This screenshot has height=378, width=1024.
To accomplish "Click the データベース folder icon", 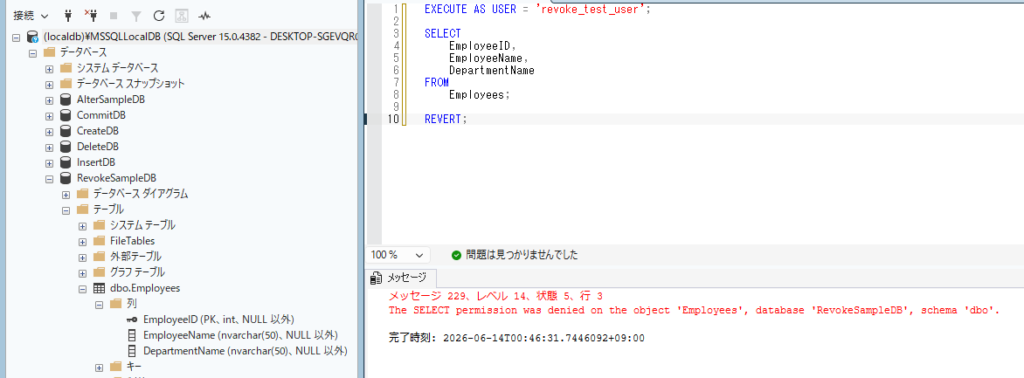I will pos(49,52).
